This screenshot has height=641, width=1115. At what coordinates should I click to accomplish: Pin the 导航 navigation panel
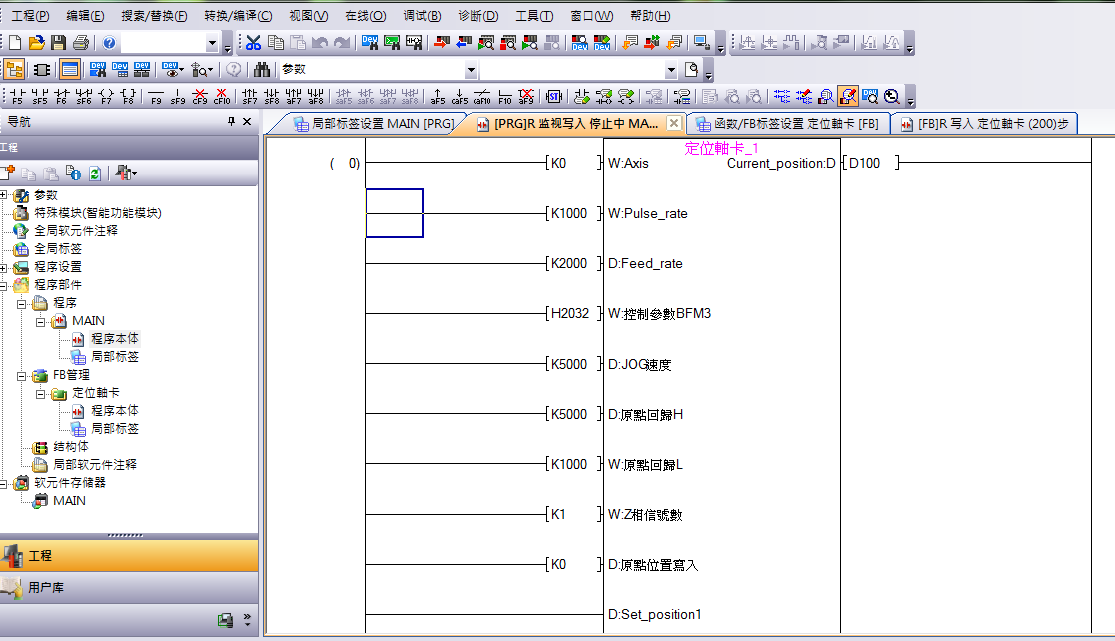coord(231,121)
